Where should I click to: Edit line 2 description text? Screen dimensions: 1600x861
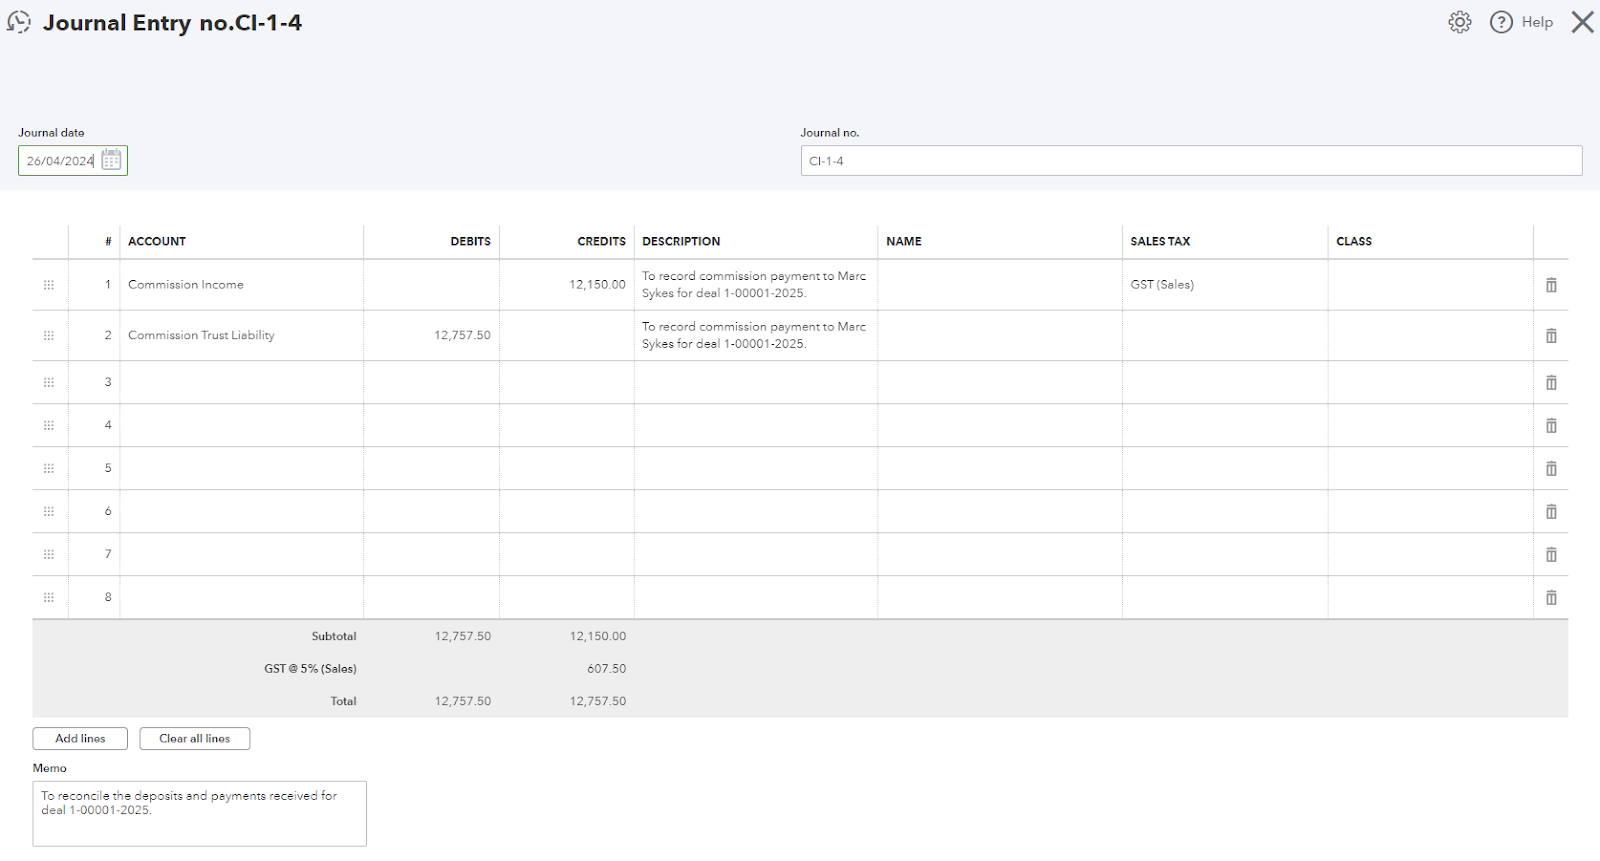click(756, 336)
